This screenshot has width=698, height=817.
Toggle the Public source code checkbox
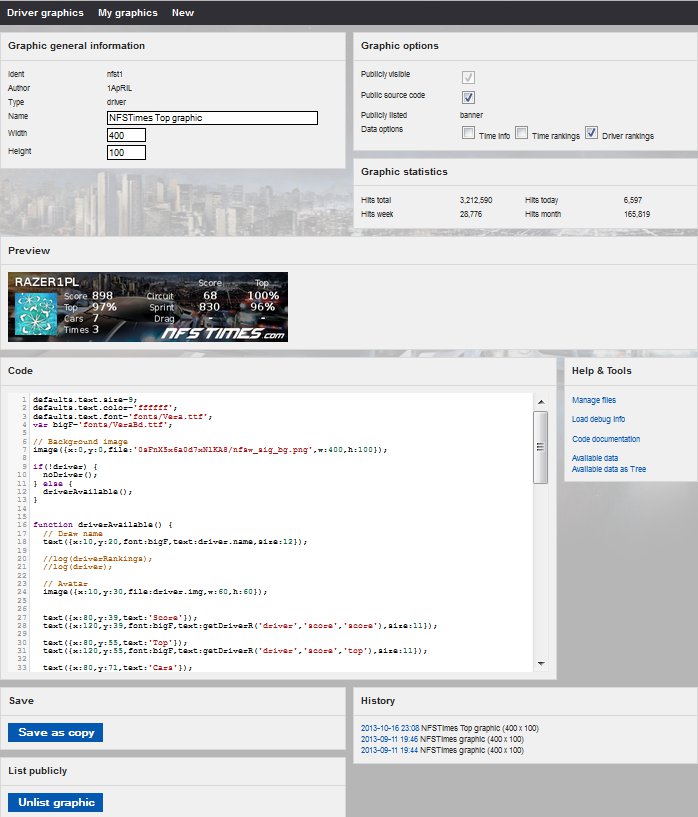(468, 97)
